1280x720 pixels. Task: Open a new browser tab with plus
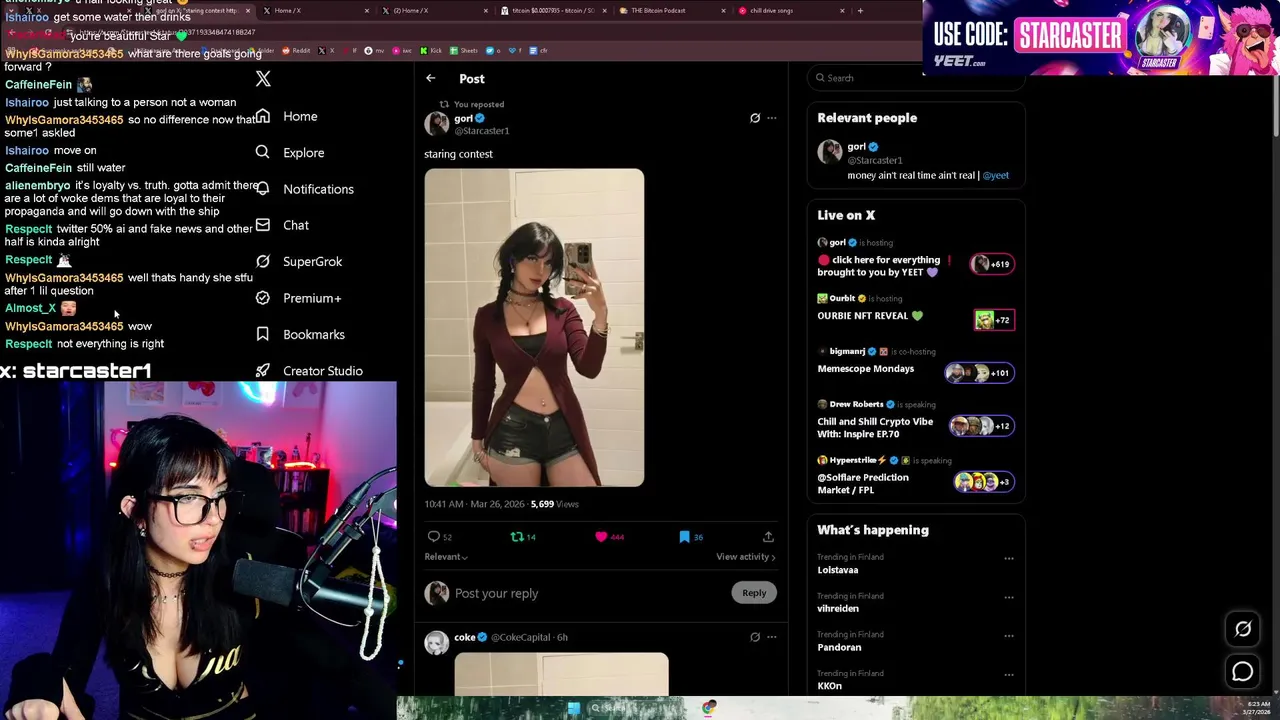click(x=860, y=11)
